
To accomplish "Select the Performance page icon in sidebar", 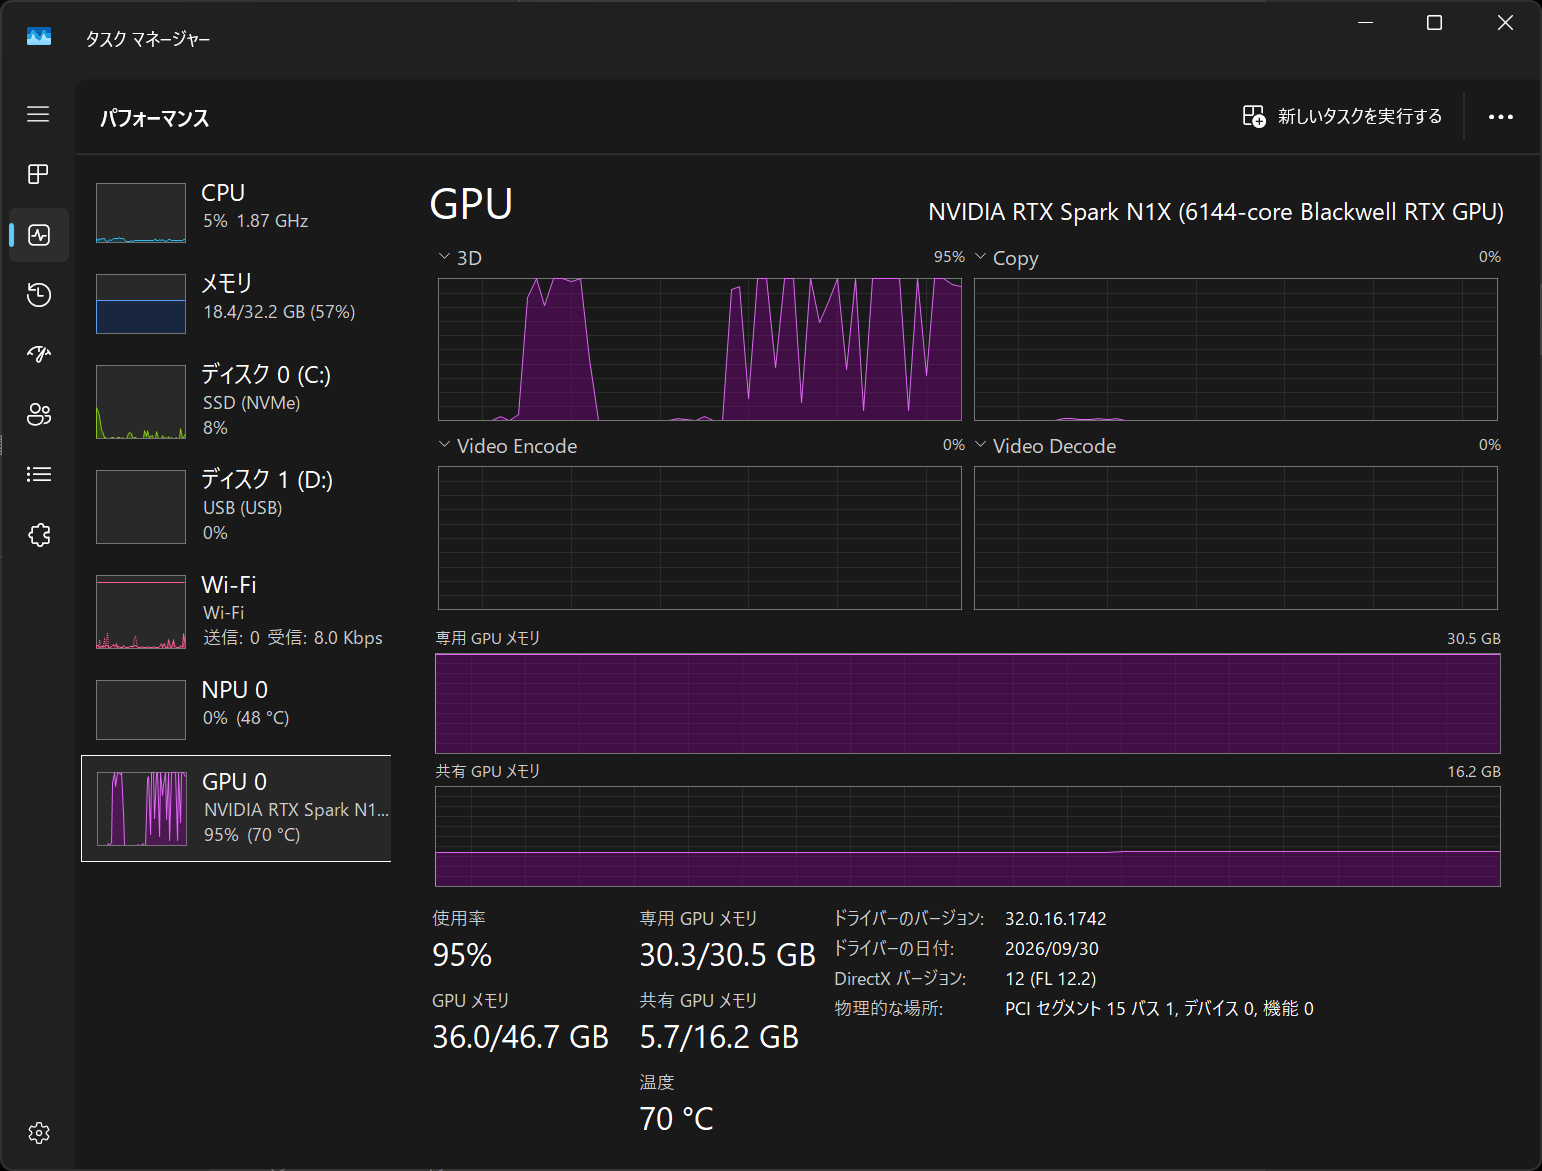I will coord(39,235).
